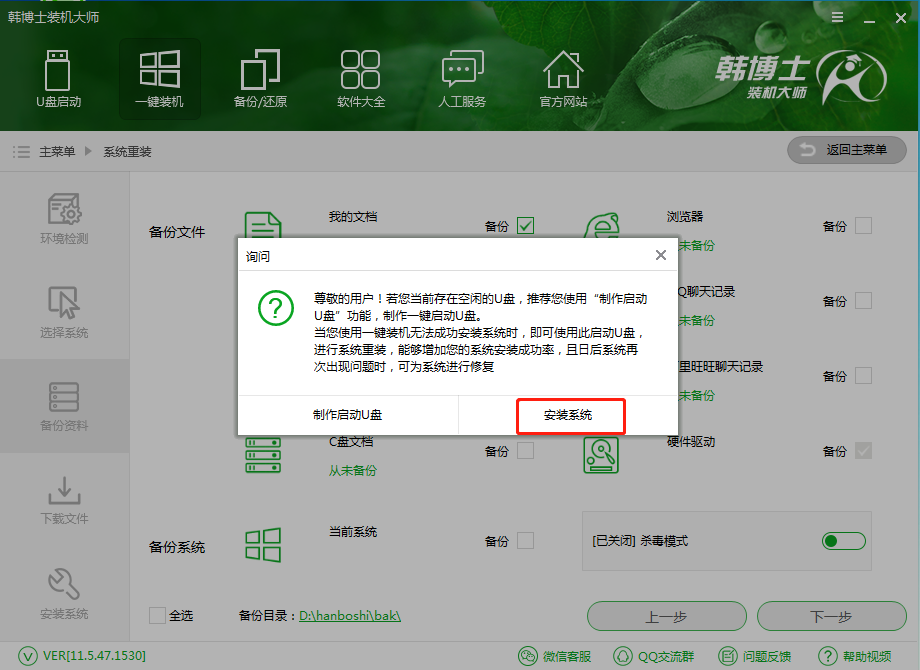Select the U盘启动 toolbar icon
This screenshot has height=670, width=920.
[x=57, y=78]
